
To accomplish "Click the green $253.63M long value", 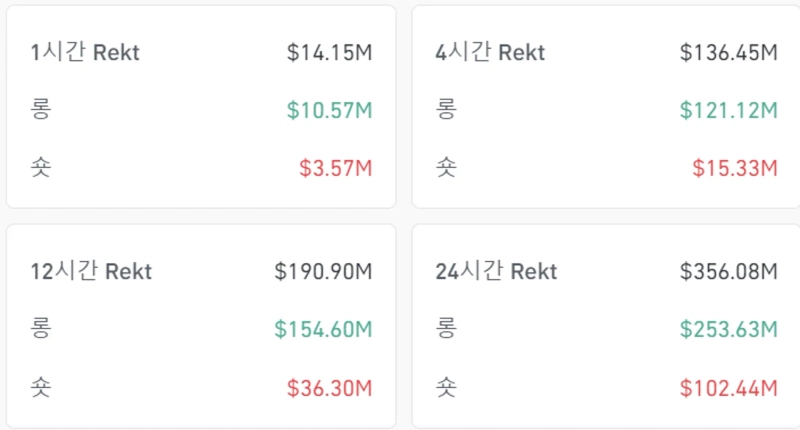I will coord(728,328).
